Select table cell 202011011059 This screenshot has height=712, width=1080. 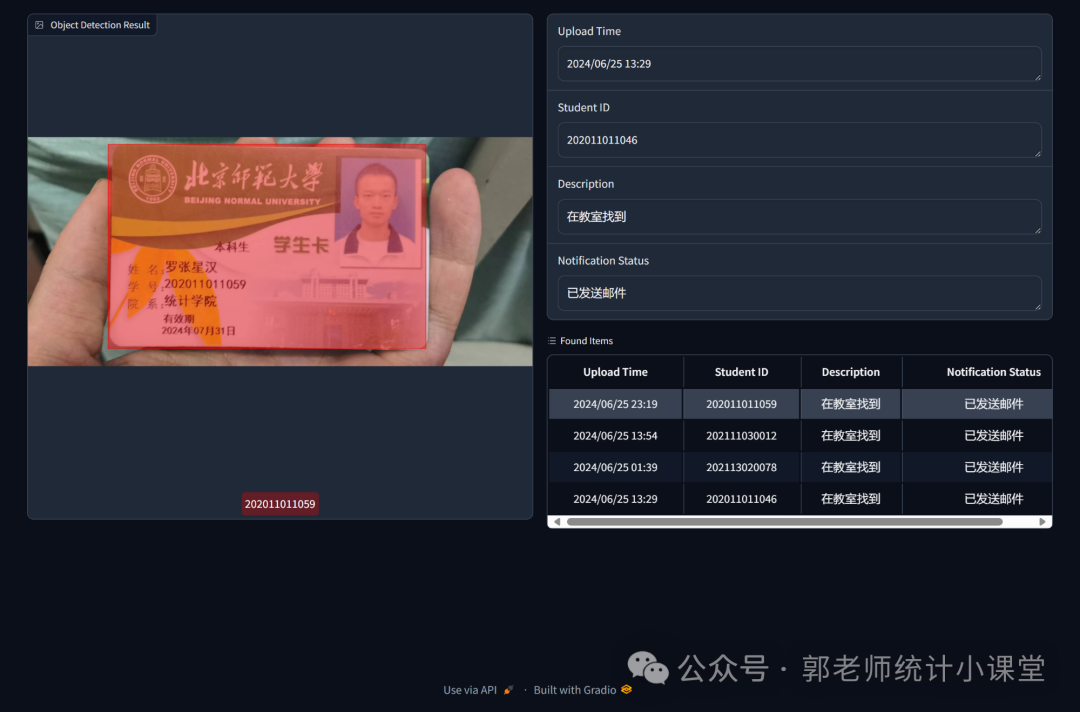tap(741, 404)
